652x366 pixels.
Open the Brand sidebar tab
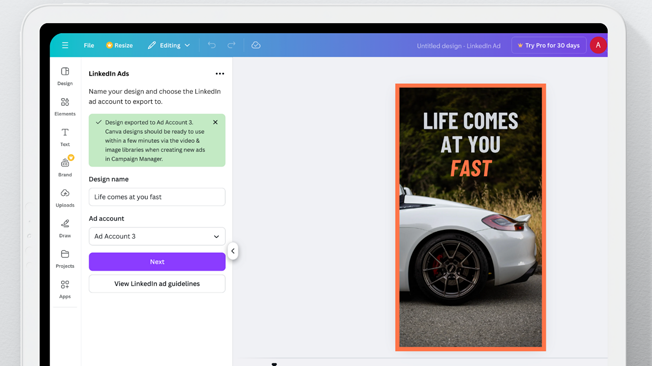(x=65, y=167)
